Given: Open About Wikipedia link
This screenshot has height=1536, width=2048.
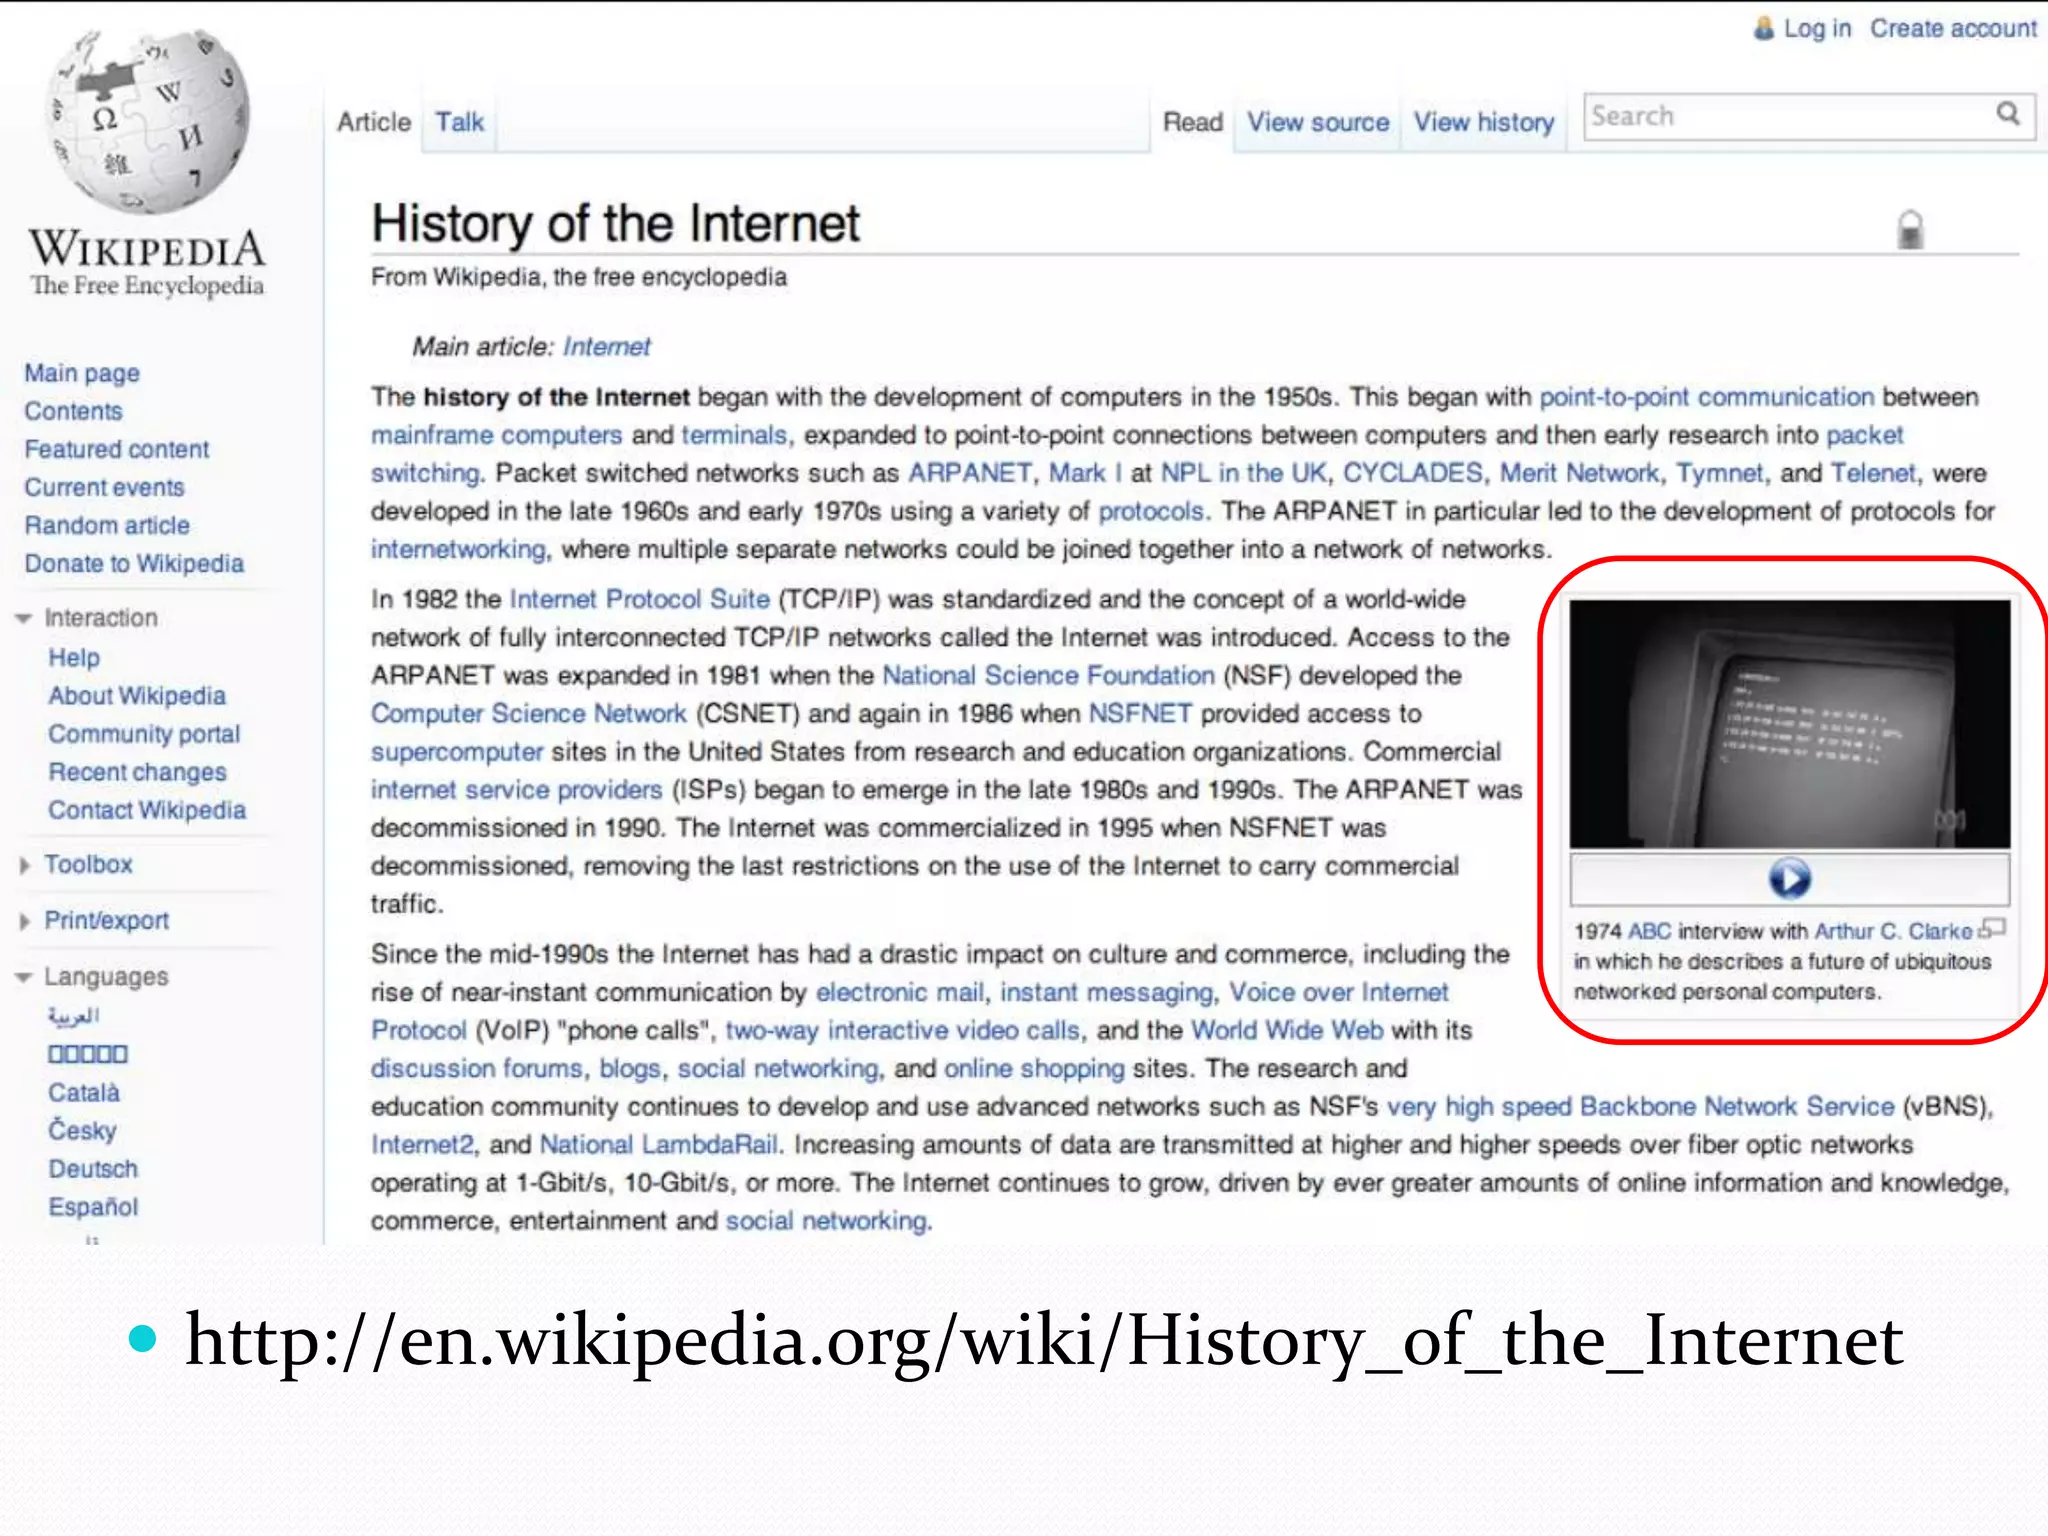Looking at the screenshot, I should tap(137, 696).
